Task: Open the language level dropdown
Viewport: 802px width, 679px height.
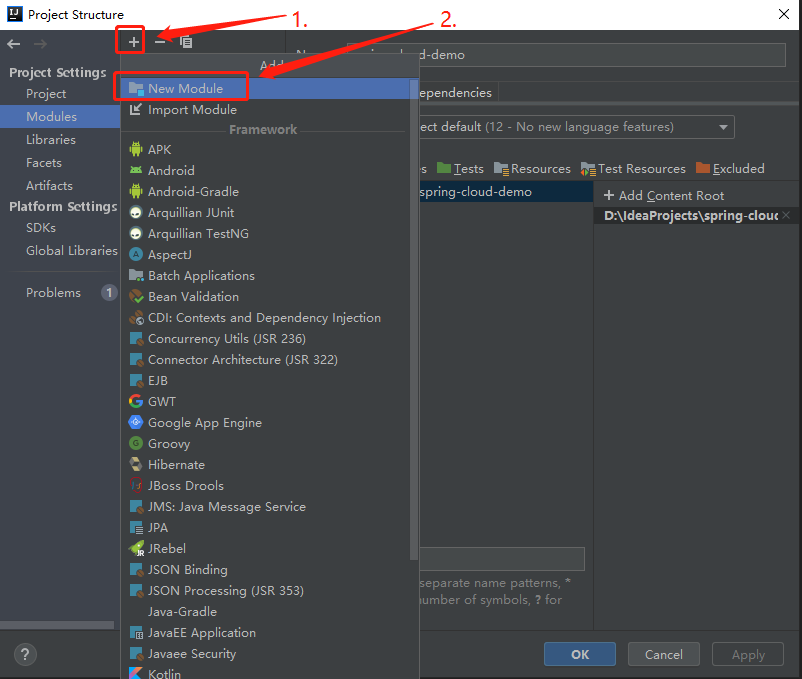Action: [723, 127]
